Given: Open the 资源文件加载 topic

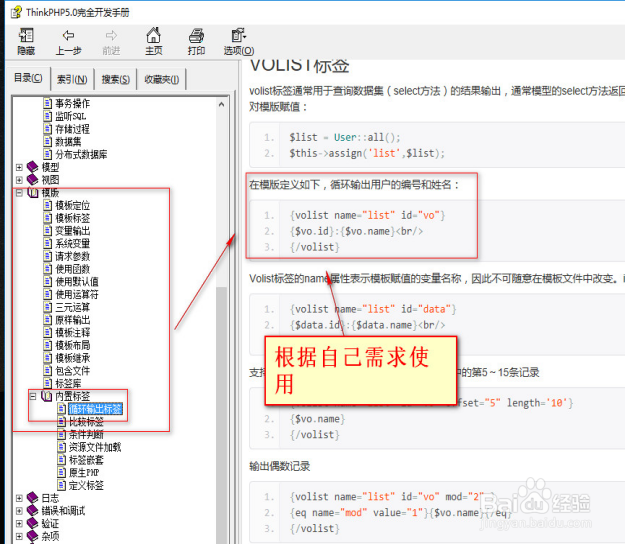Looking at the screenshot, I should click(95, 447).
